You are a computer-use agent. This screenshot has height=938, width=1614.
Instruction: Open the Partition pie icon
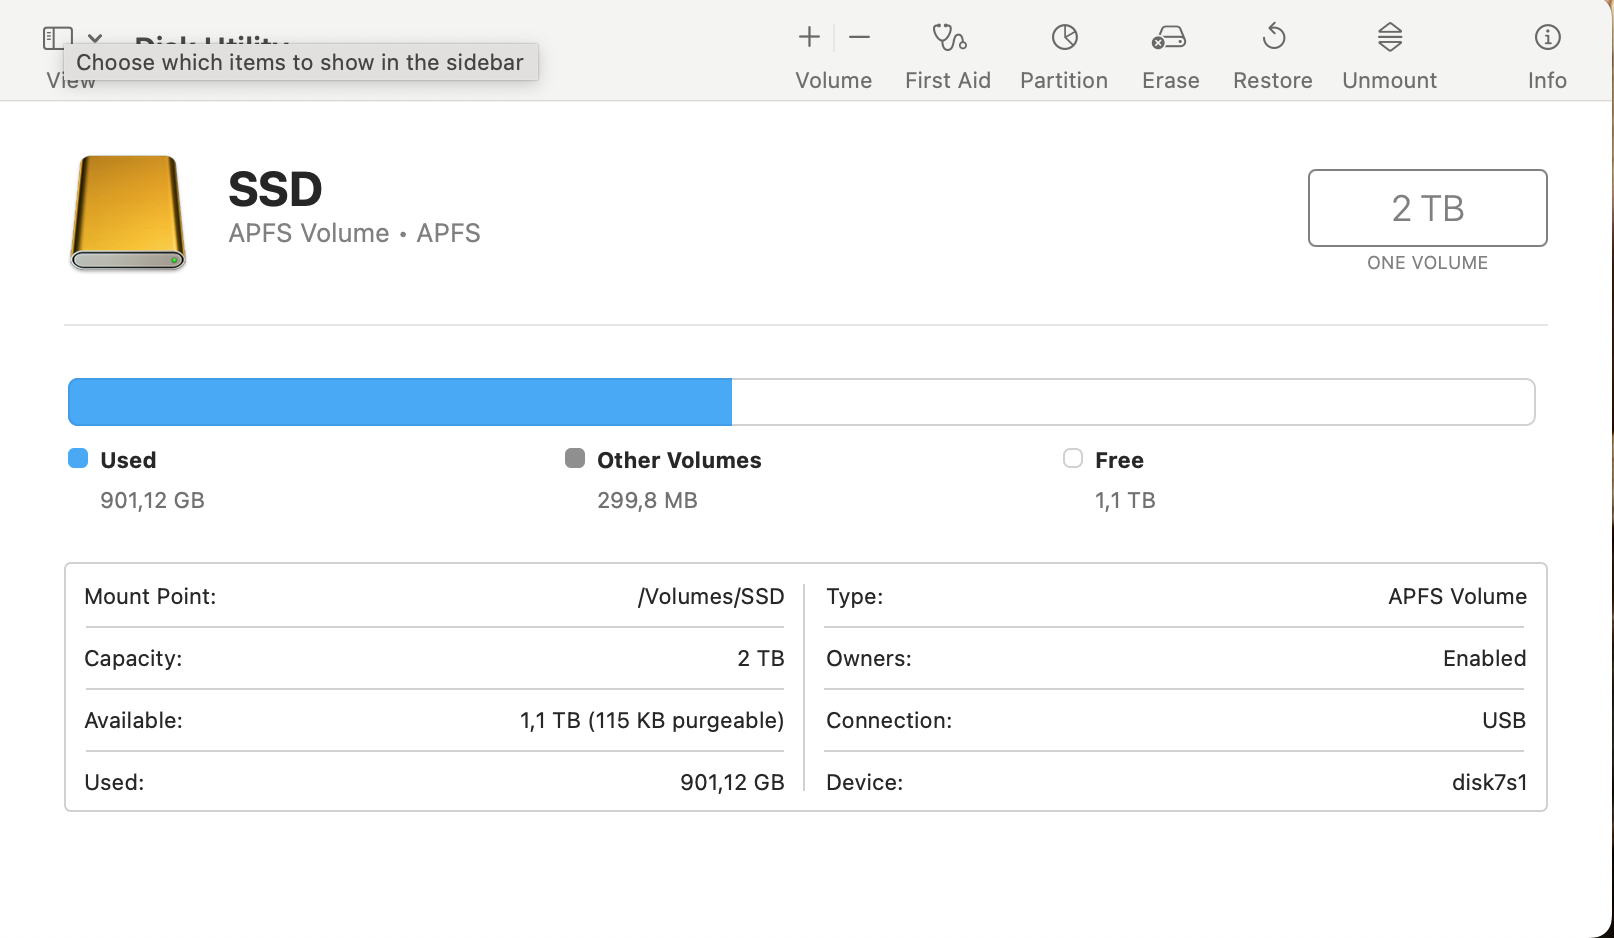click(x=1064, y=37)
